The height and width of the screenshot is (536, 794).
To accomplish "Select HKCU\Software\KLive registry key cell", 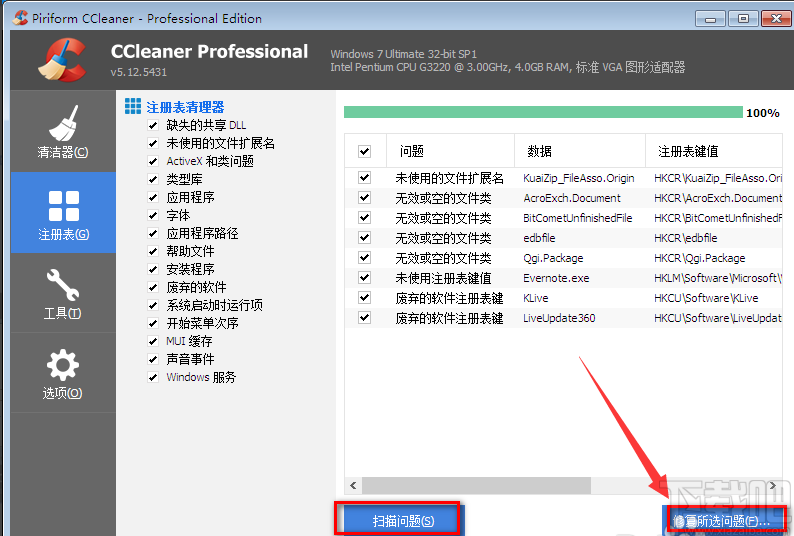I will pos(706,298).
